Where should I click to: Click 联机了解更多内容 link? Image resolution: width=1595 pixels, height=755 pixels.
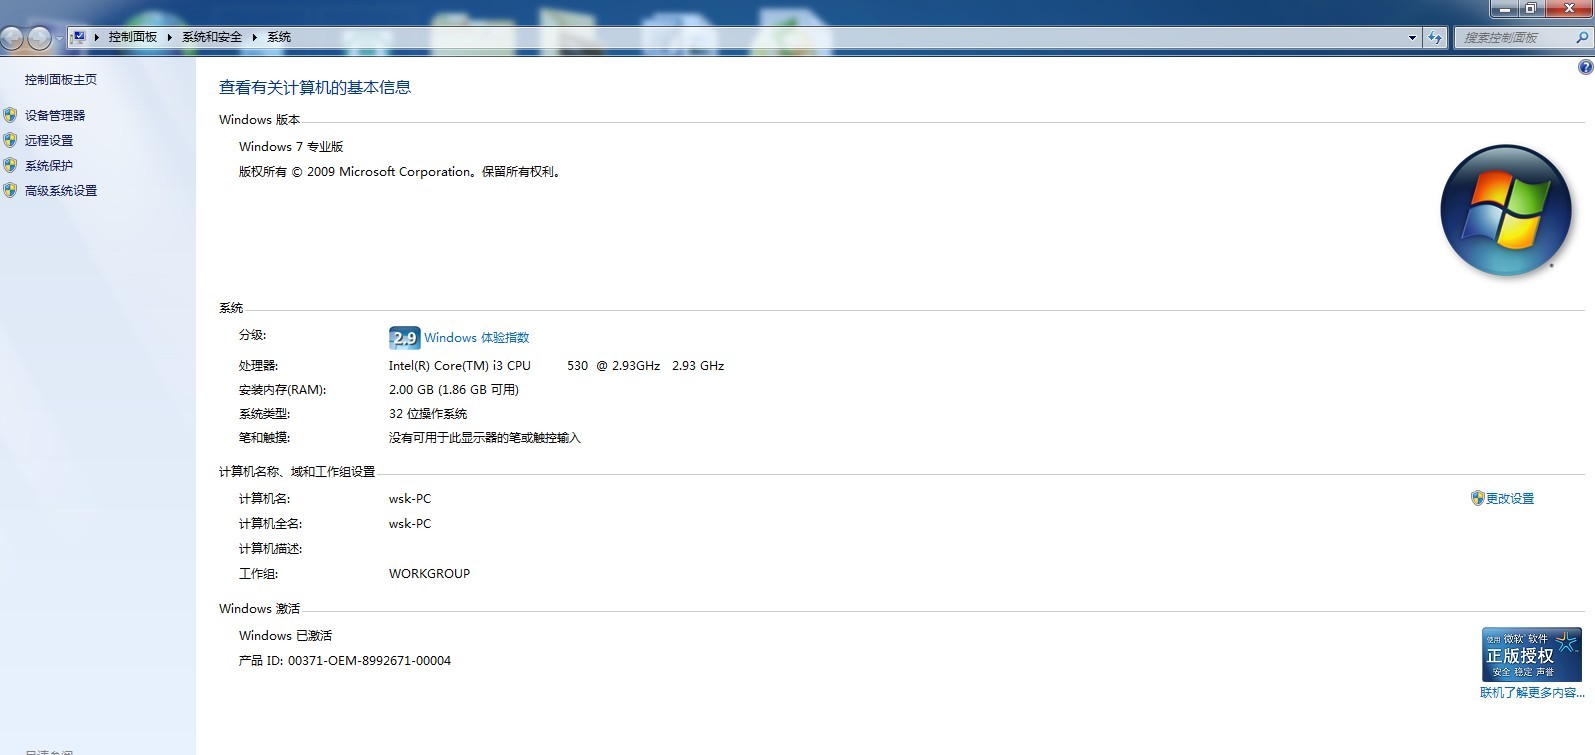[x=1532, y=692]
